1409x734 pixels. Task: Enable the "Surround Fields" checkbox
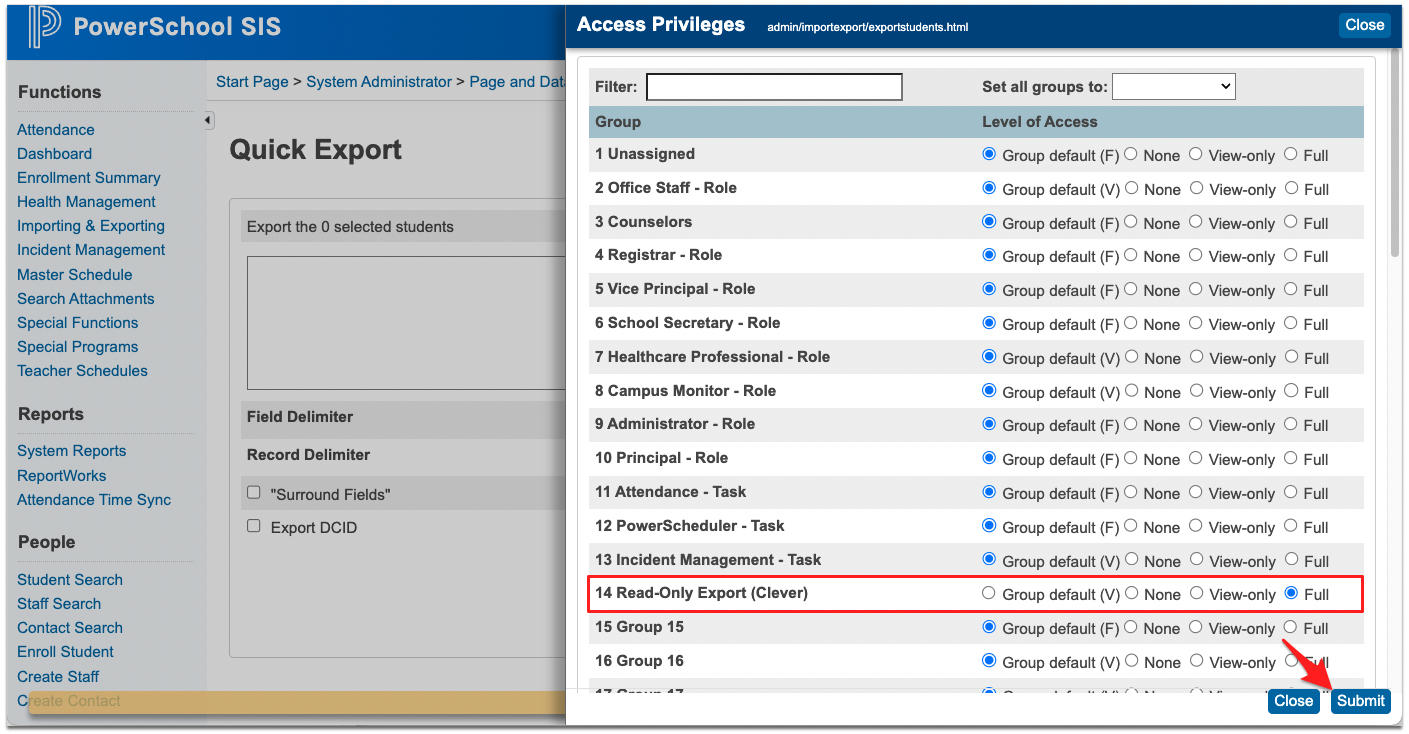tap(253, 493)
